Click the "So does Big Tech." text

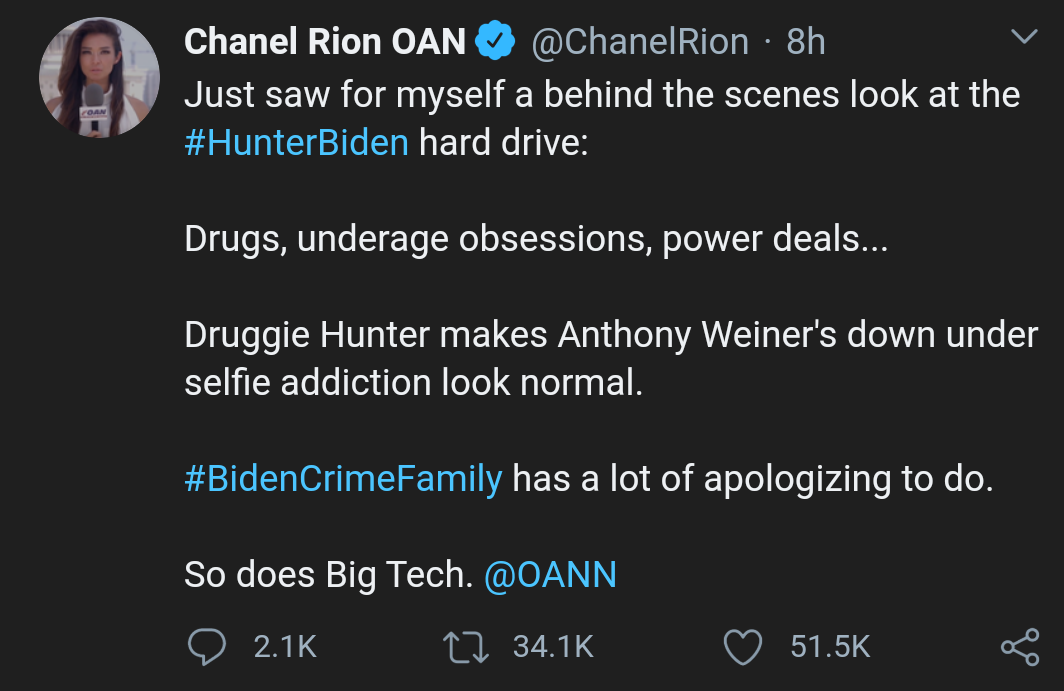coord(328,575)
